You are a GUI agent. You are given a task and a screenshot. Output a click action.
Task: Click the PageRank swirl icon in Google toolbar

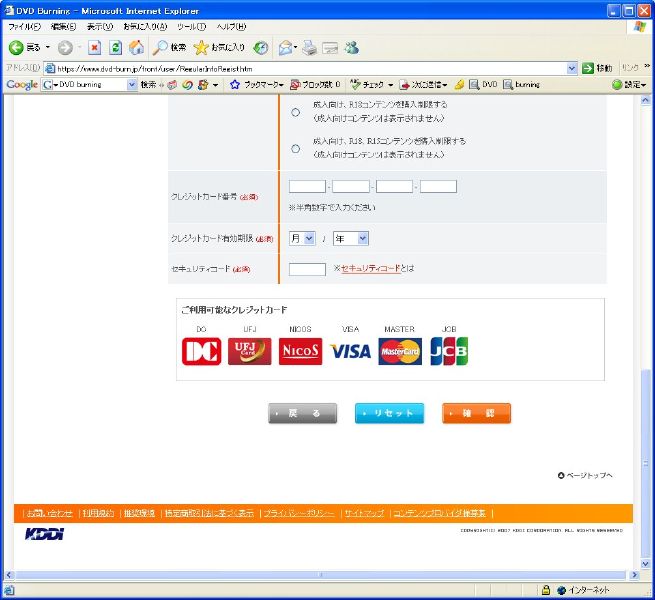point(187,85)
